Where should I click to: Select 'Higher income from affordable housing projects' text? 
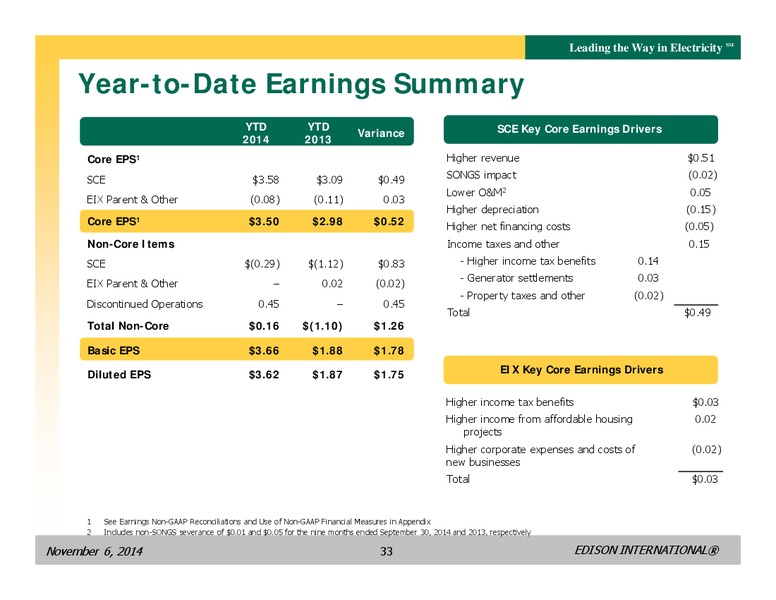(539, 425)
